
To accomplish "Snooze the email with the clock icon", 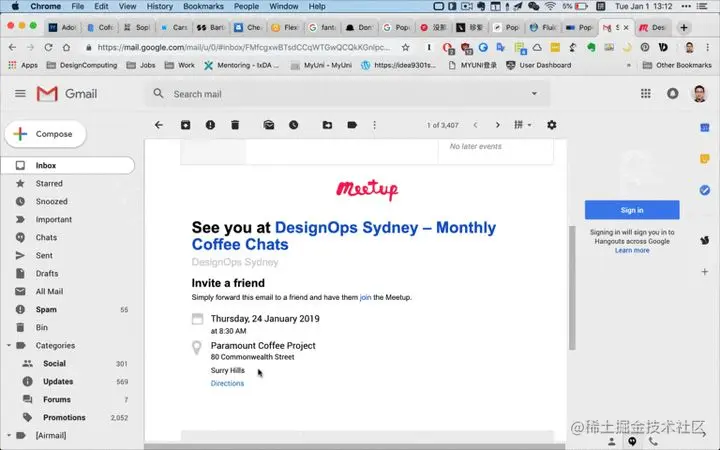I will click(x=294, y=125).
